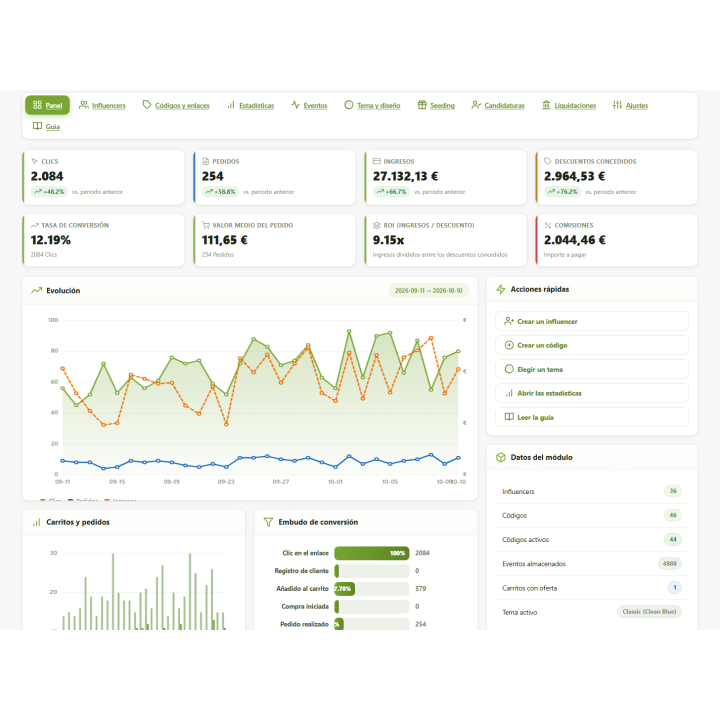Click the 12.19% conversion rate value

tap(51, 240)
